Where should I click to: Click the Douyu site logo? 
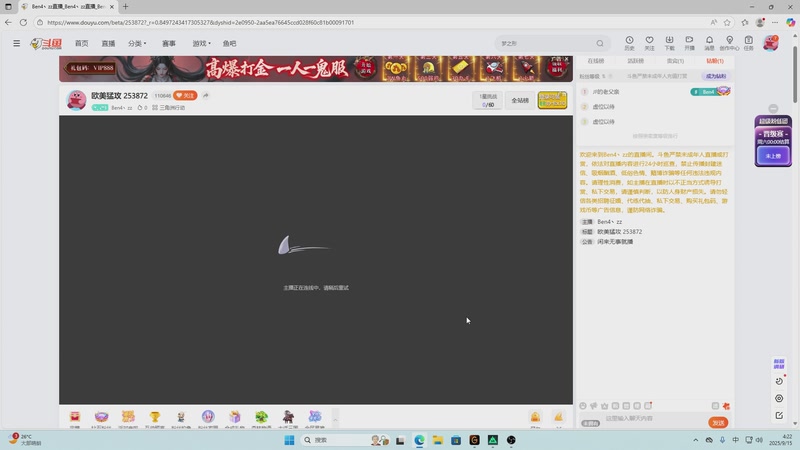pos(46,44)
